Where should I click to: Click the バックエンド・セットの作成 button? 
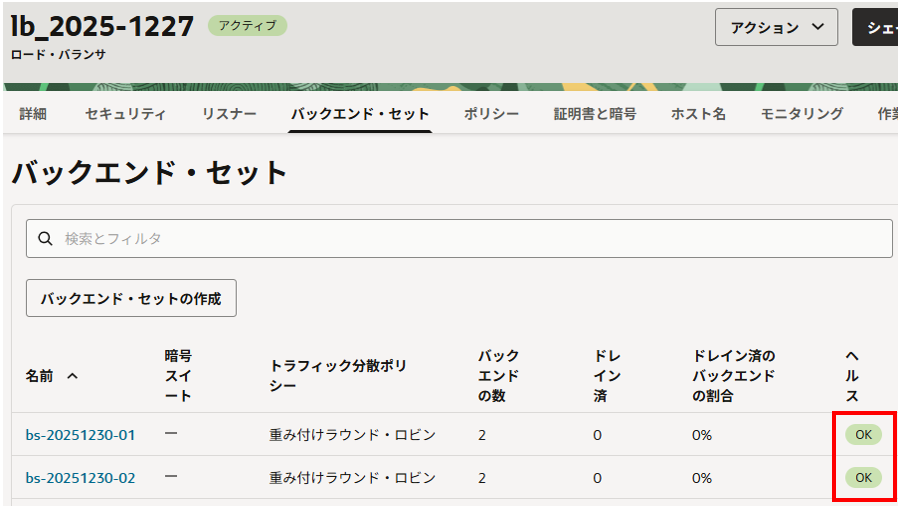(131, 298)
